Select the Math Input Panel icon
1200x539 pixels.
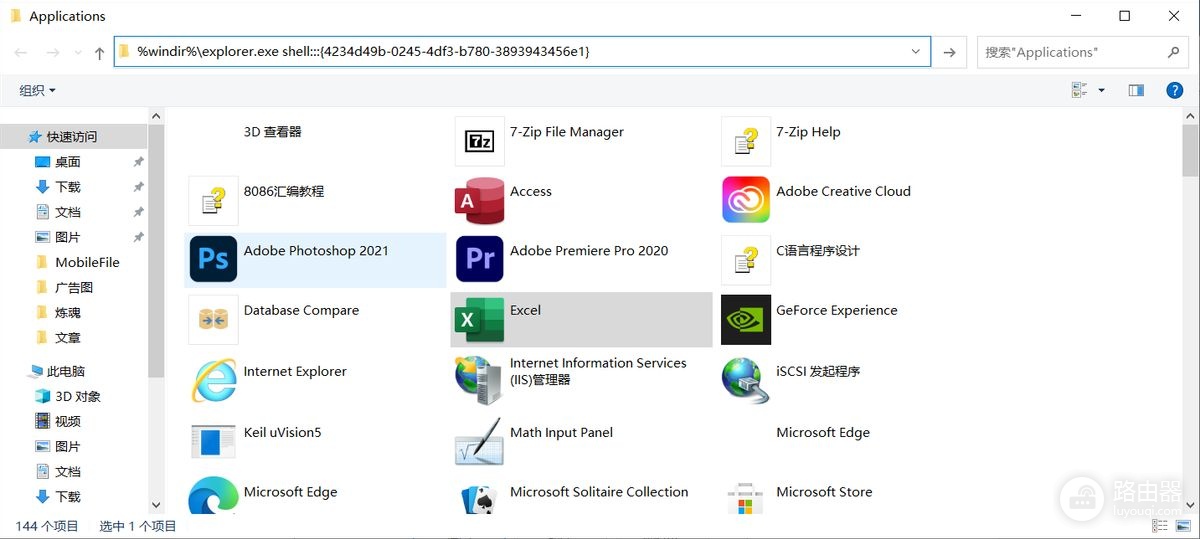pyautogui.click(x=480, y=441)
